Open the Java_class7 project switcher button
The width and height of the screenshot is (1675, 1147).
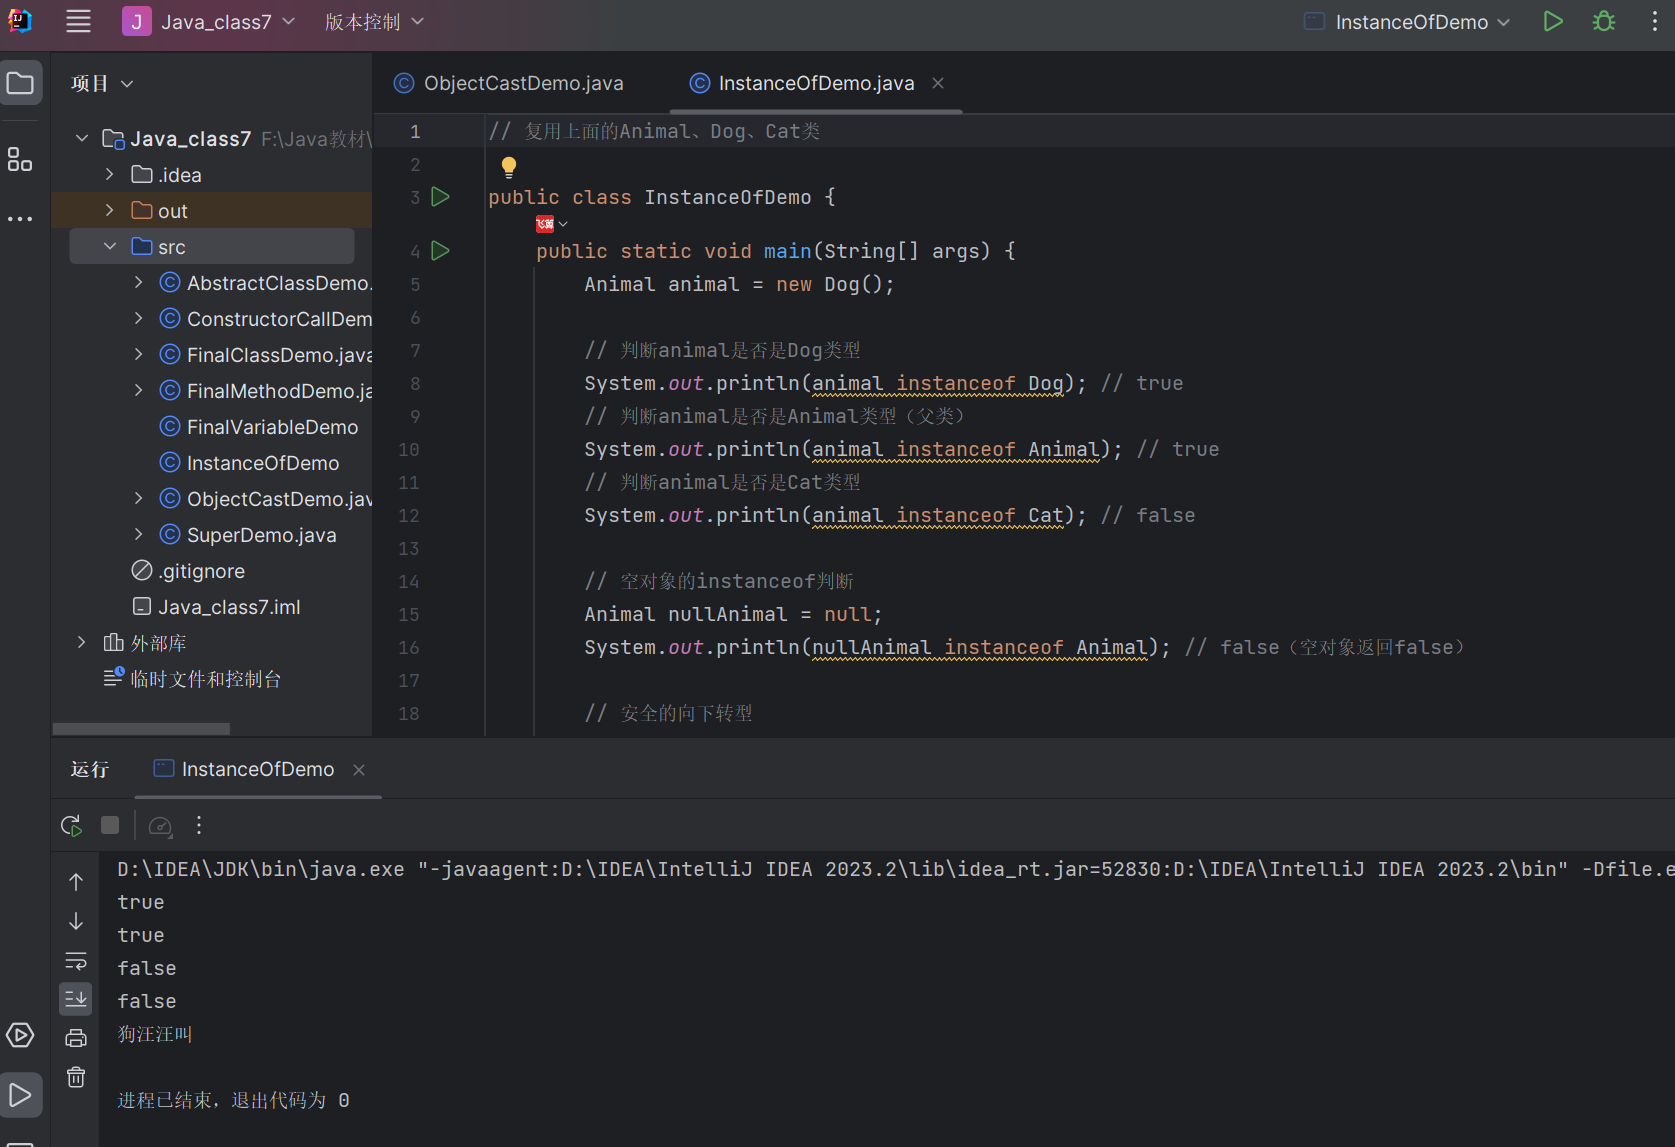pyautogui.click(x=209, y=22)
